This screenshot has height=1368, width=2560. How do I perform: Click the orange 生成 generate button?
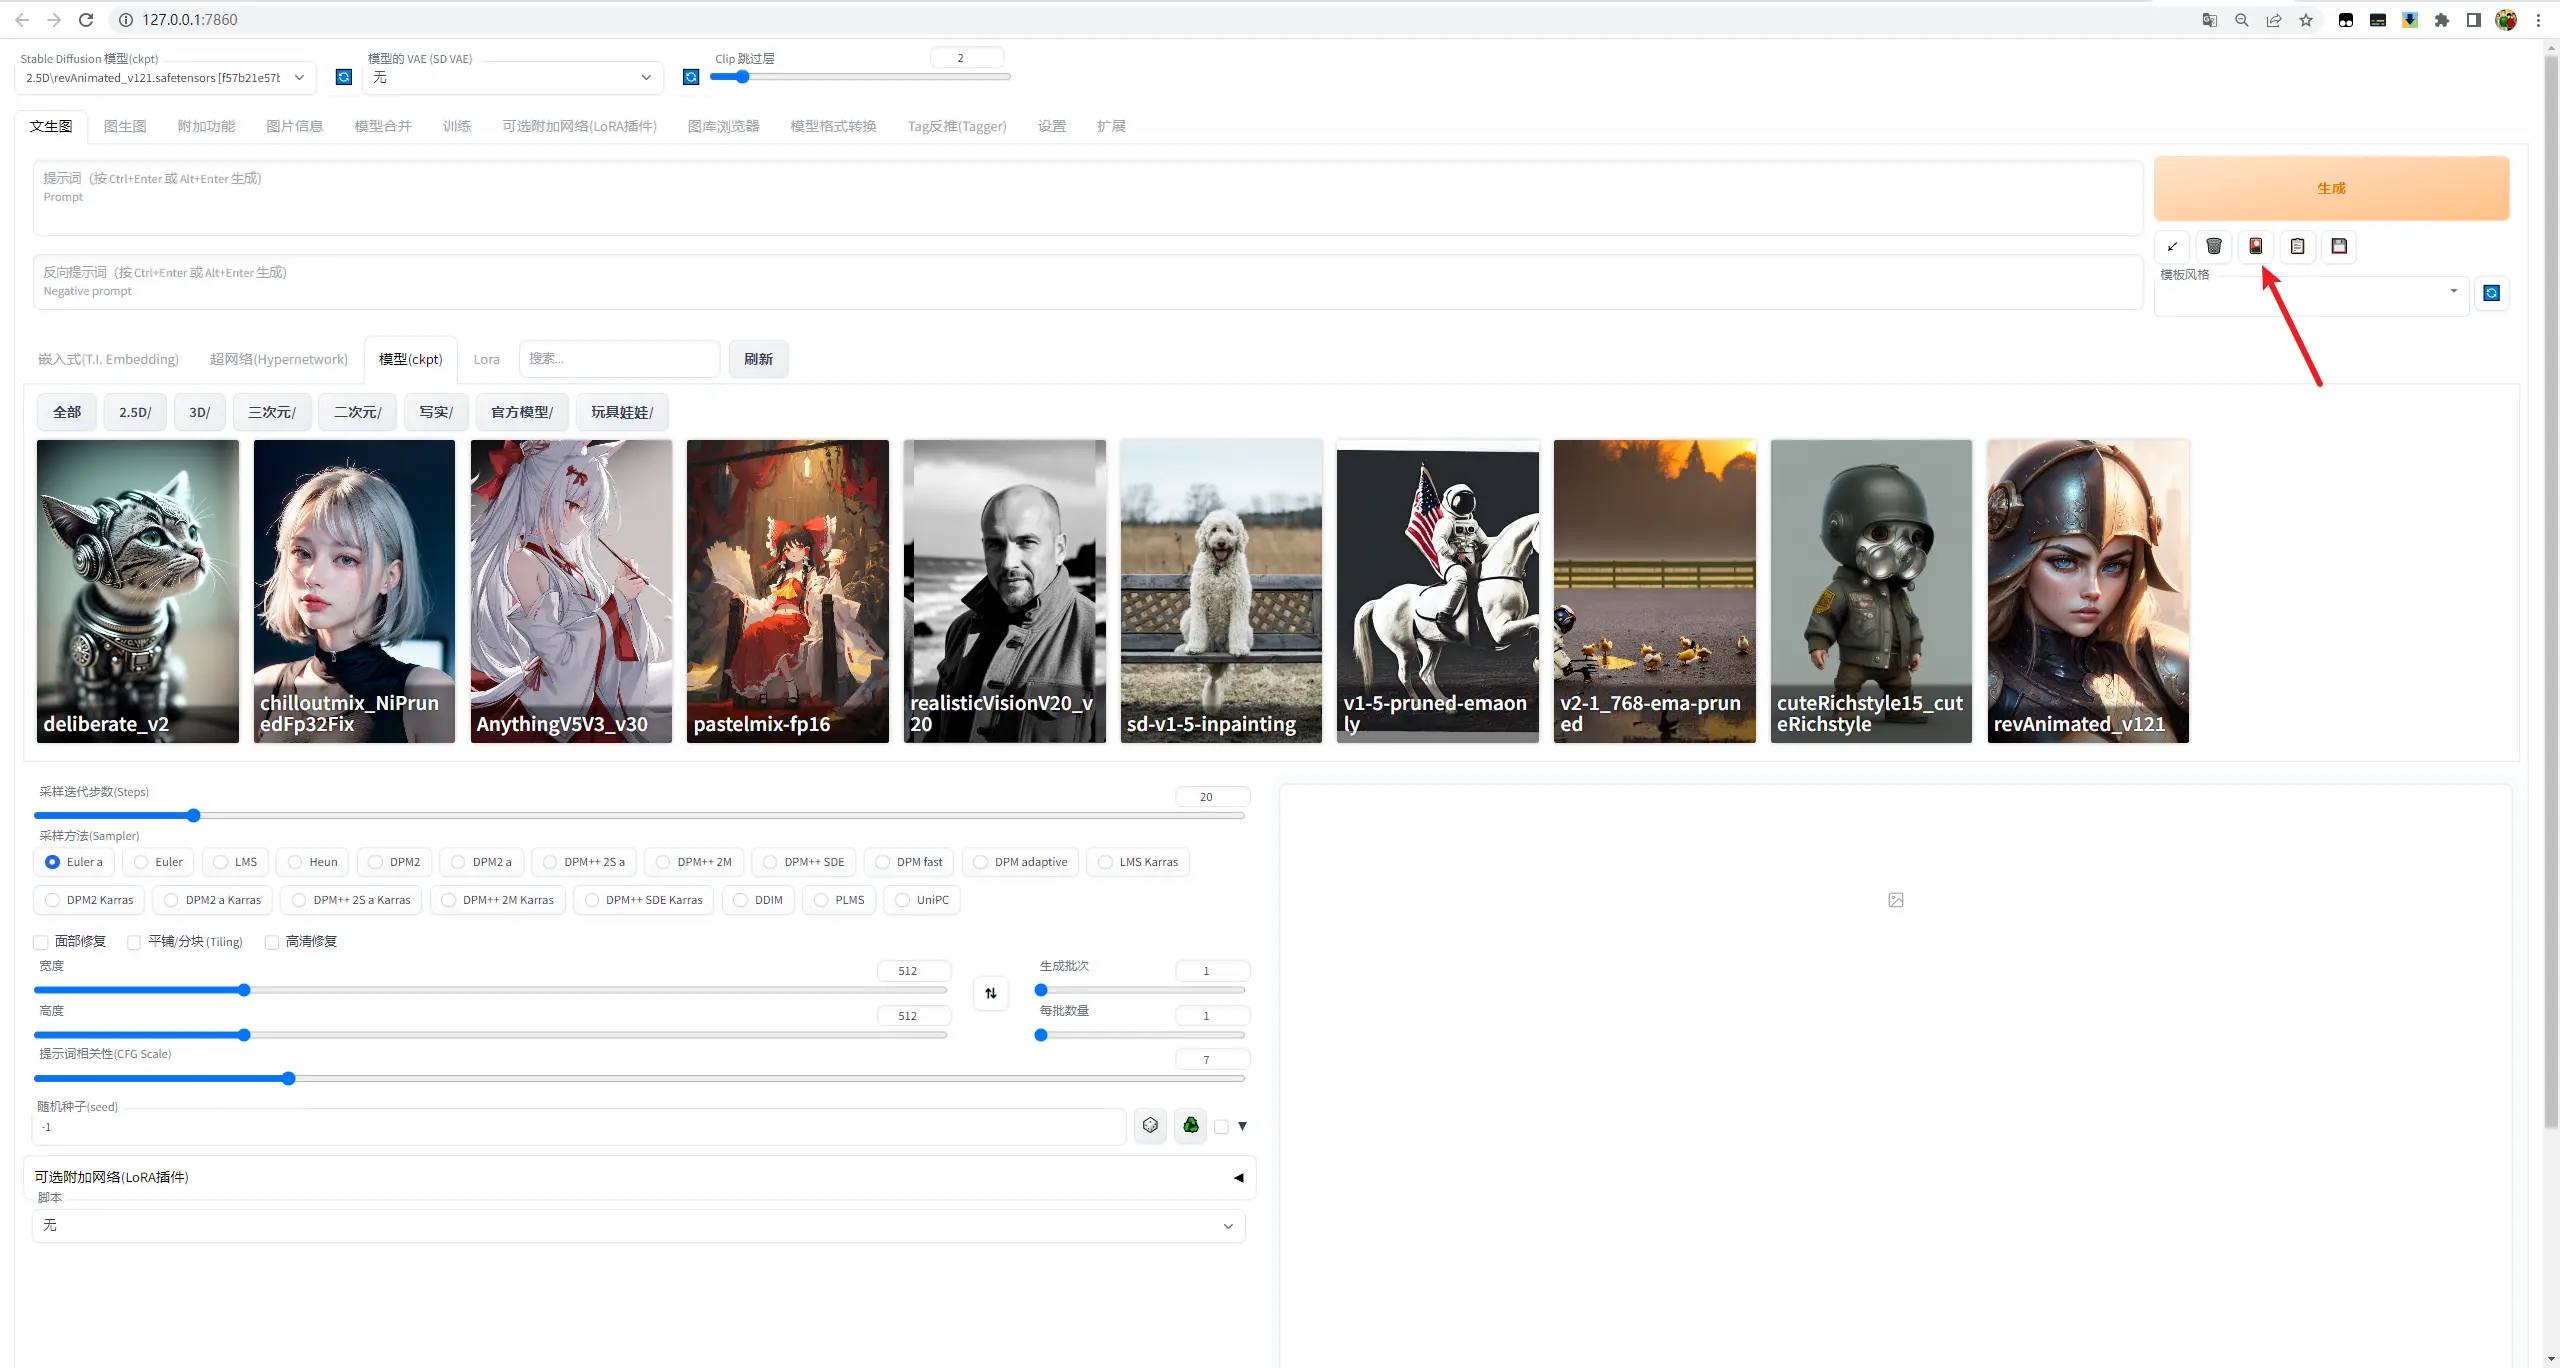pos(2330,188)
